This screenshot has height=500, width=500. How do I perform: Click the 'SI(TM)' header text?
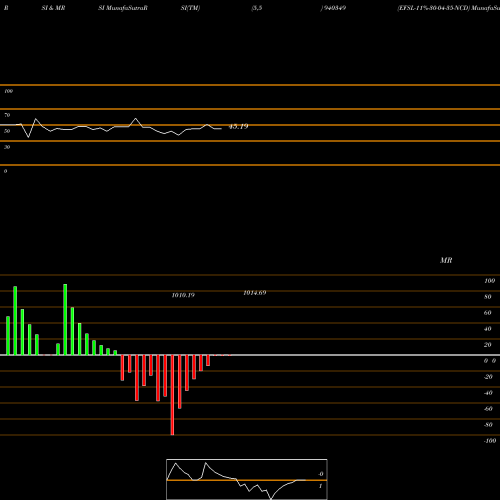(190, 8)
